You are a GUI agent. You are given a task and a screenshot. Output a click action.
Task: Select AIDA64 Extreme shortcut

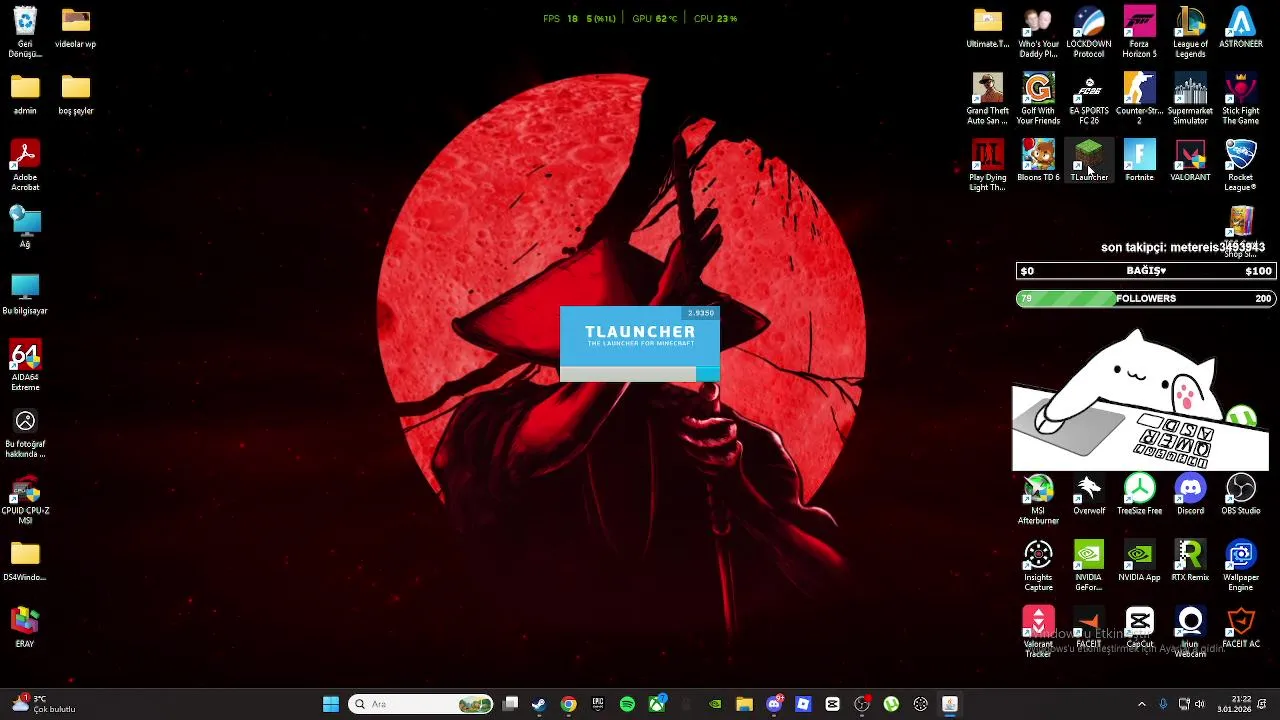[x=25, y=366]
